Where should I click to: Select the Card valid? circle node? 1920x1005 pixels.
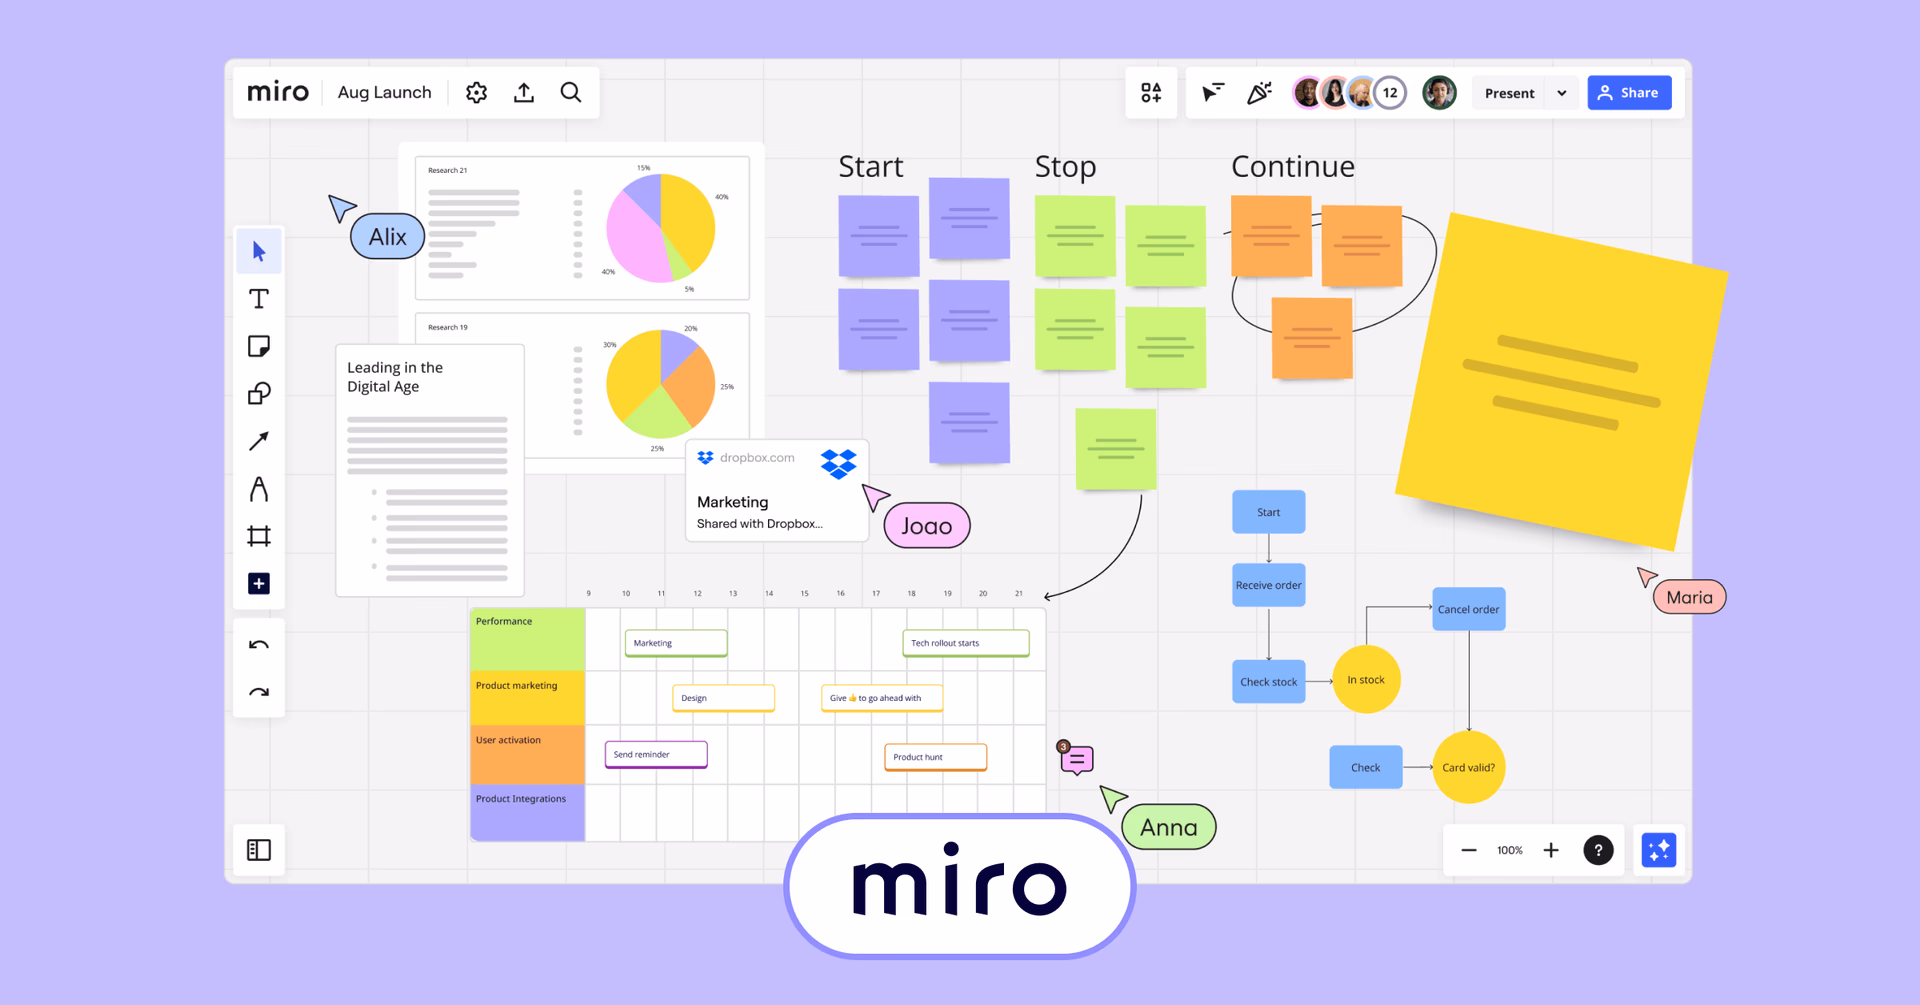tap(1468, 768)
